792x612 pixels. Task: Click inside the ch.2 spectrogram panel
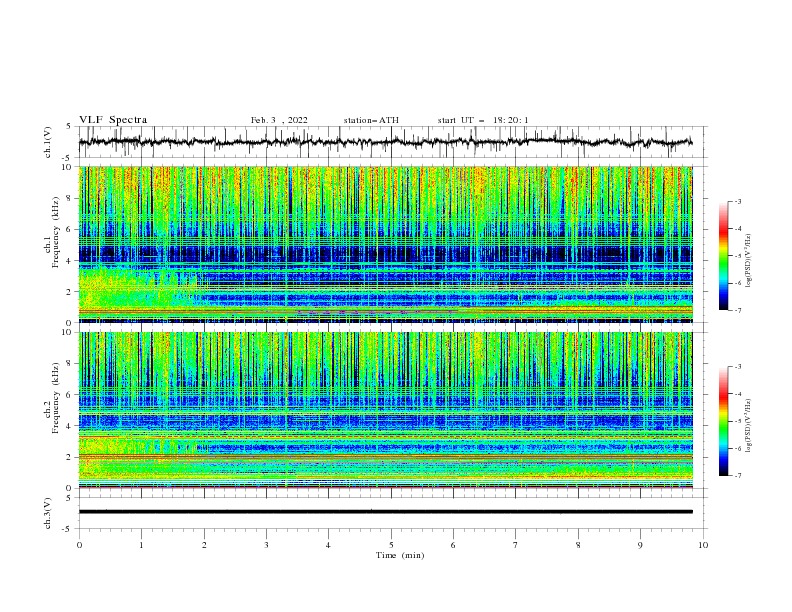tap(385, 410)
